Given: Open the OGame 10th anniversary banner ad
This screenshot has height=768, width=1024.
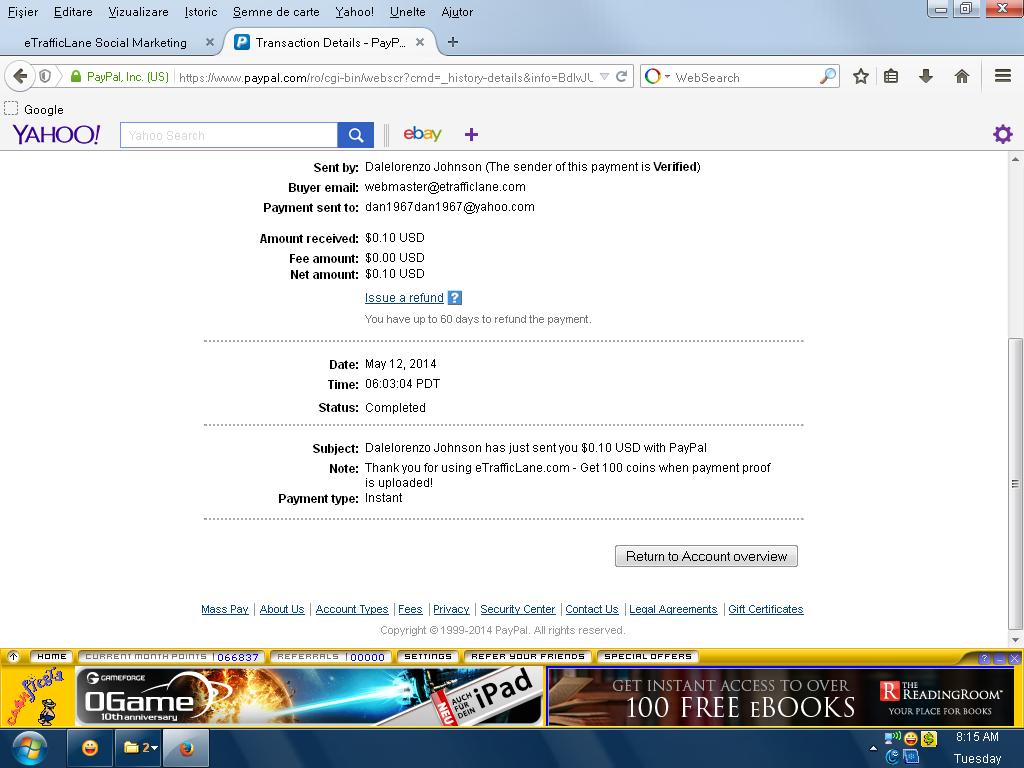Looking at the screenshot, I should click(x=310, y=696).
